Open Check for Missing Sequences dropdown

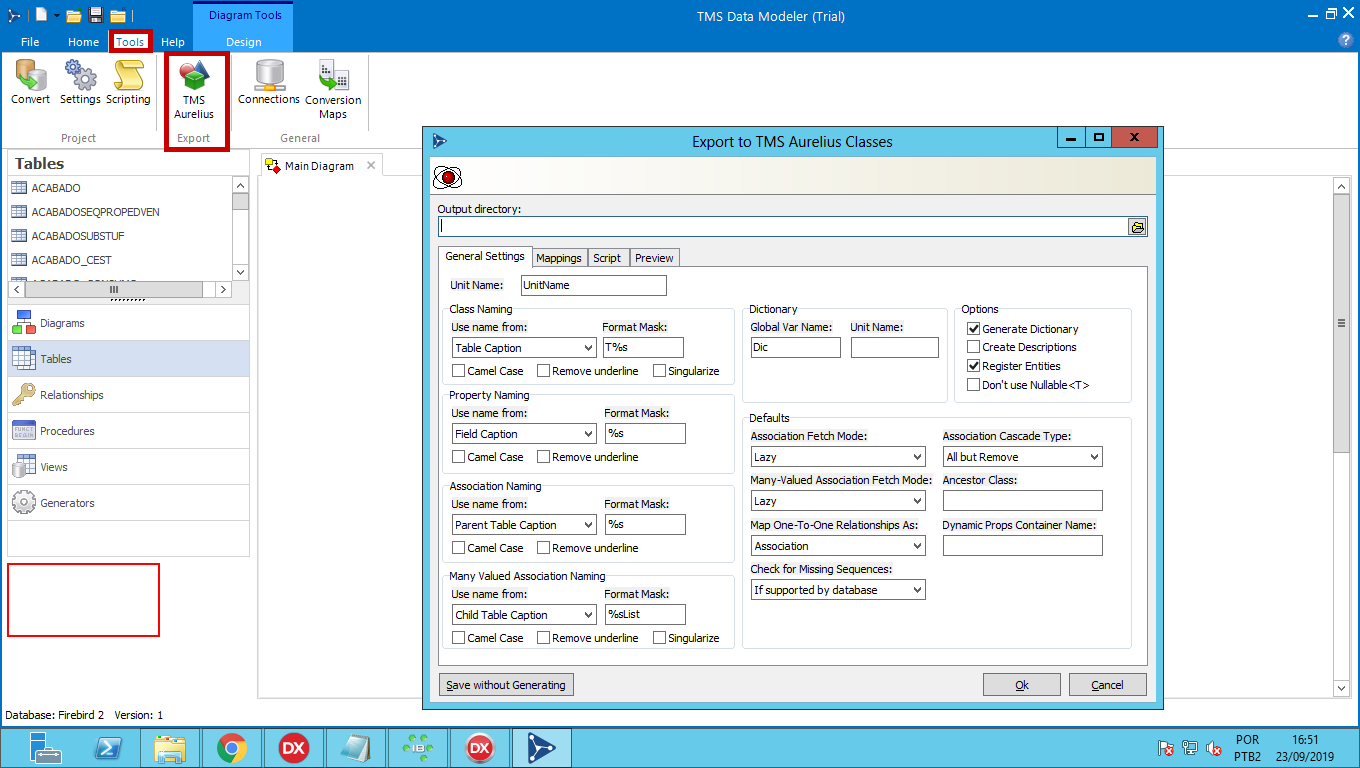coord(838,590)
